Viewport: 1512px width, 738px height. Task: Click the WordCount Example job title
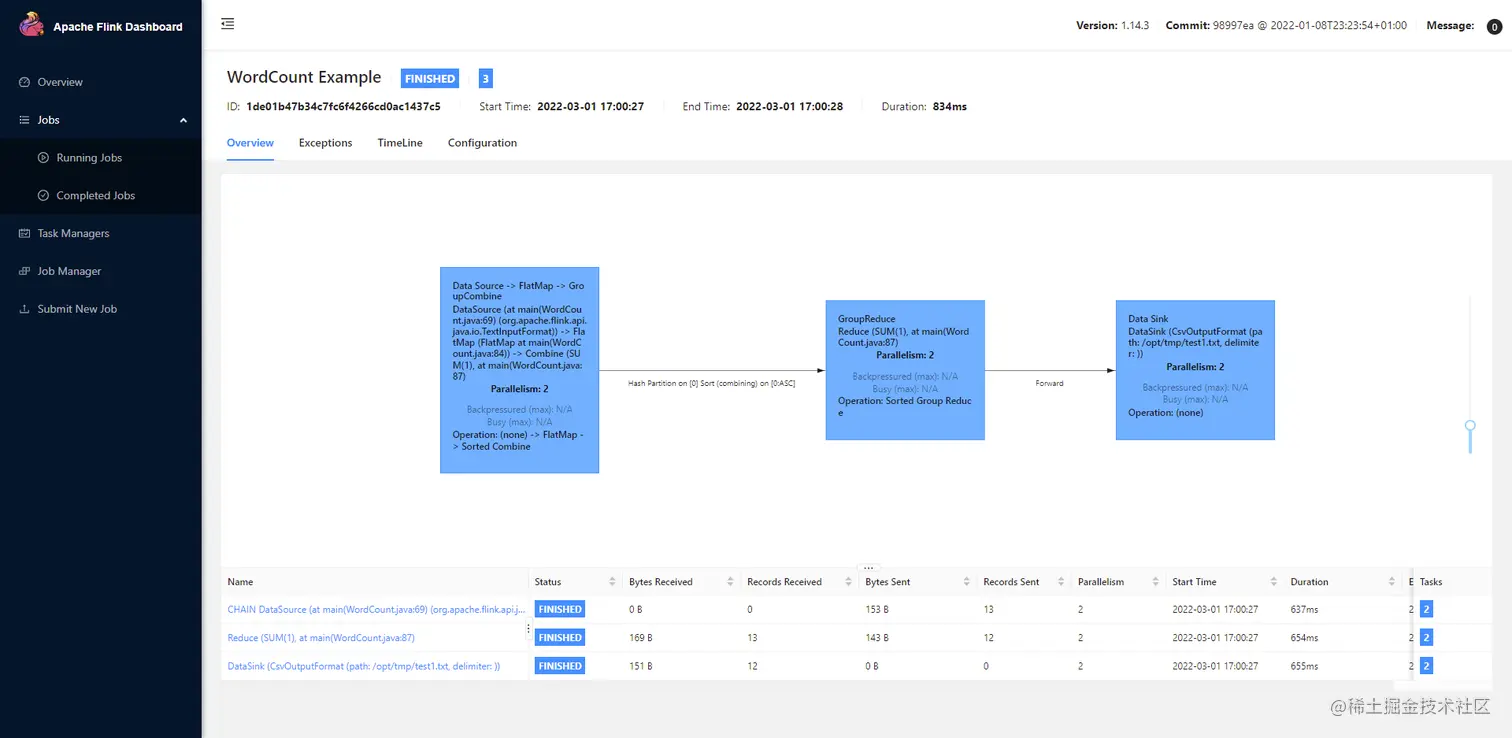[x=304, y=78]
